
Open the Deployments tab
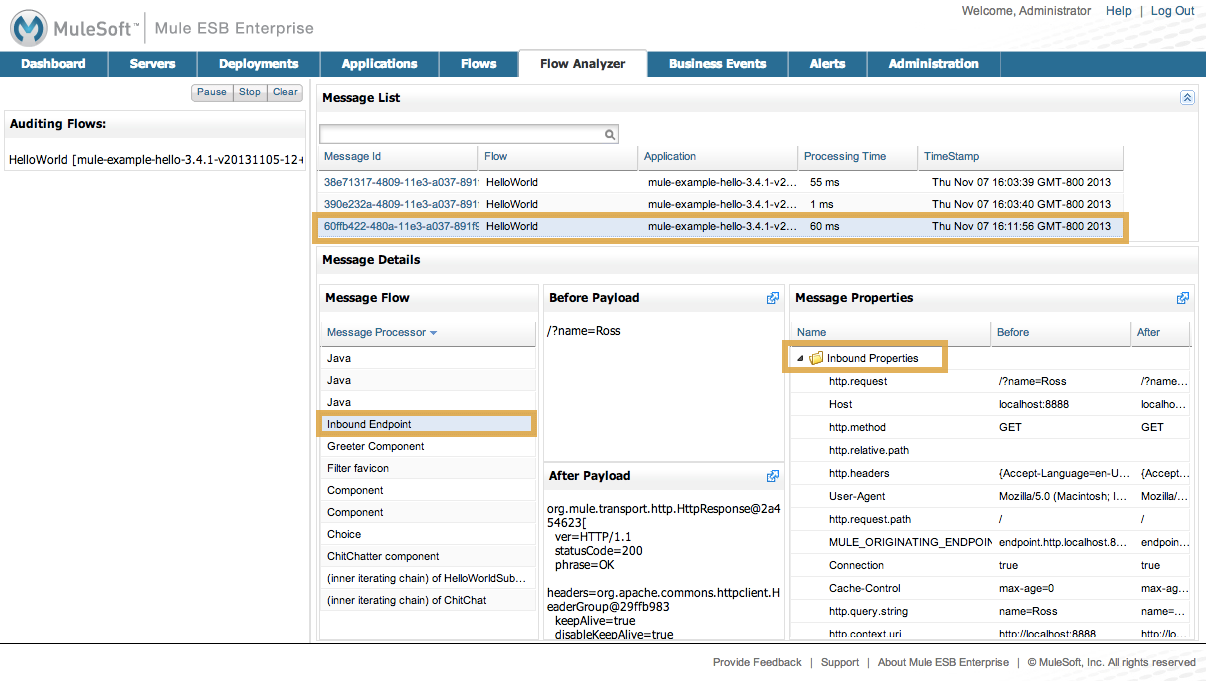click(x=259, y=64)
